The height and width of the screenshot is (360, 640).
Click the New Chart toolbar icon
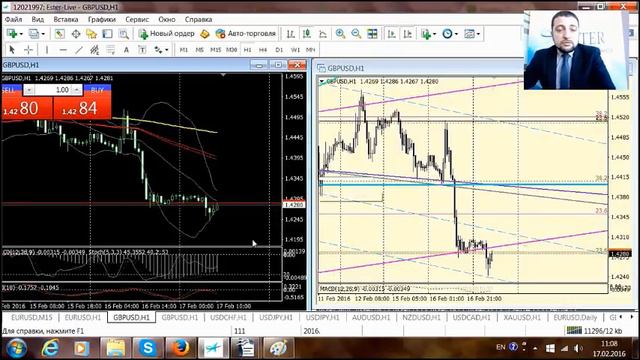11,34
